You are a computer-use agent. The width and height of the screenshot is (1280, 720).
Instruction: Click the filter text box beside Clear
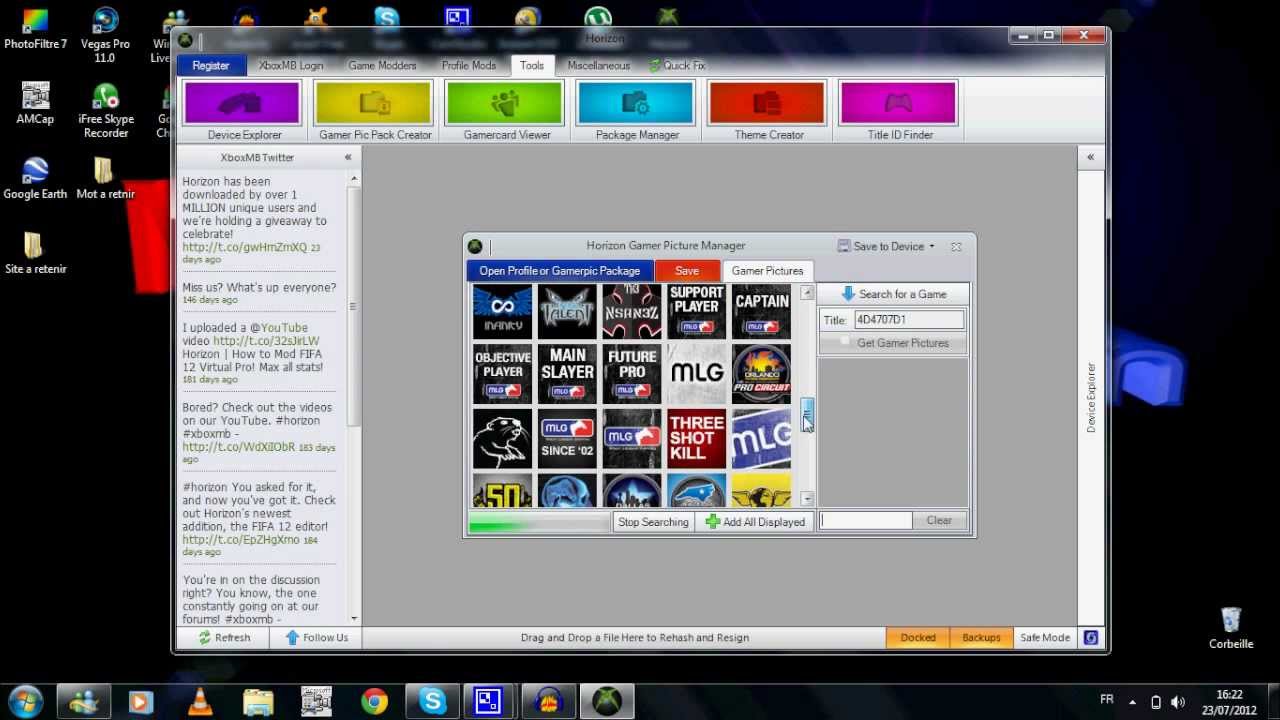tap(865, 521)
